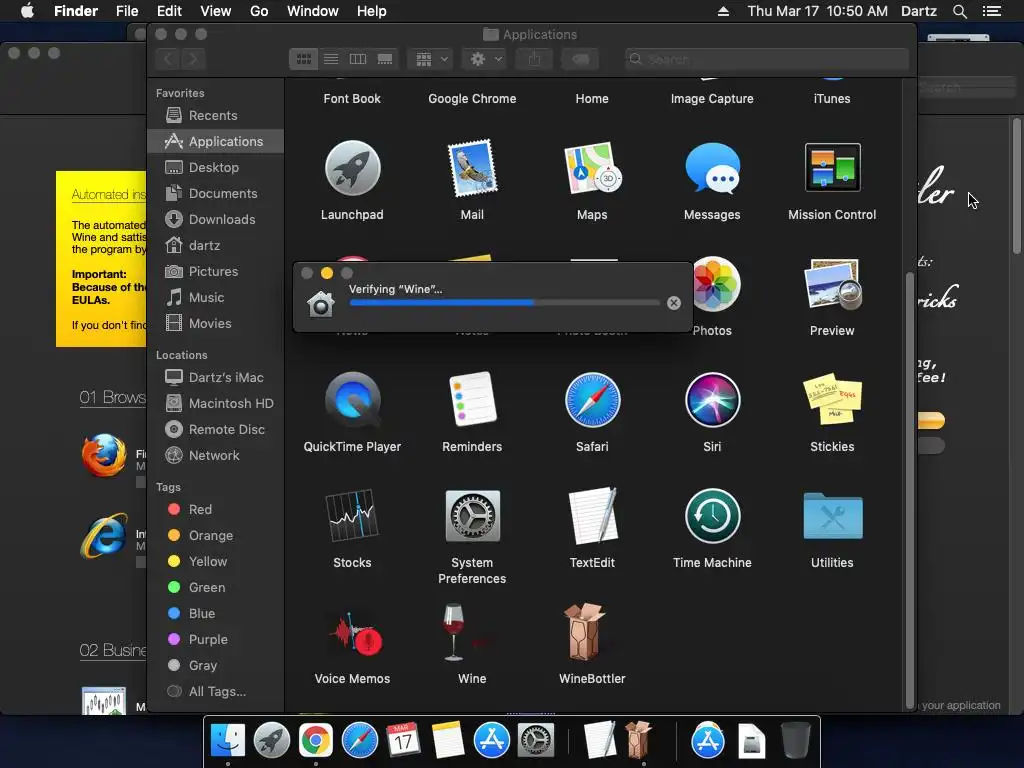The width and height of the screenshot is (1024, 768).
Task: Select dartz home folder in sidebar
Action: [x=216, y=246]
